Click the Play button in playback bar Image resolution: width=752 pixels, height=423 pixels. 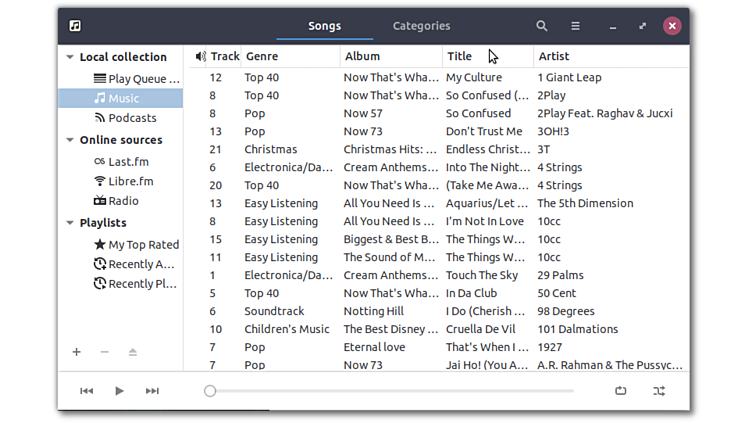(x=119, y=391)
